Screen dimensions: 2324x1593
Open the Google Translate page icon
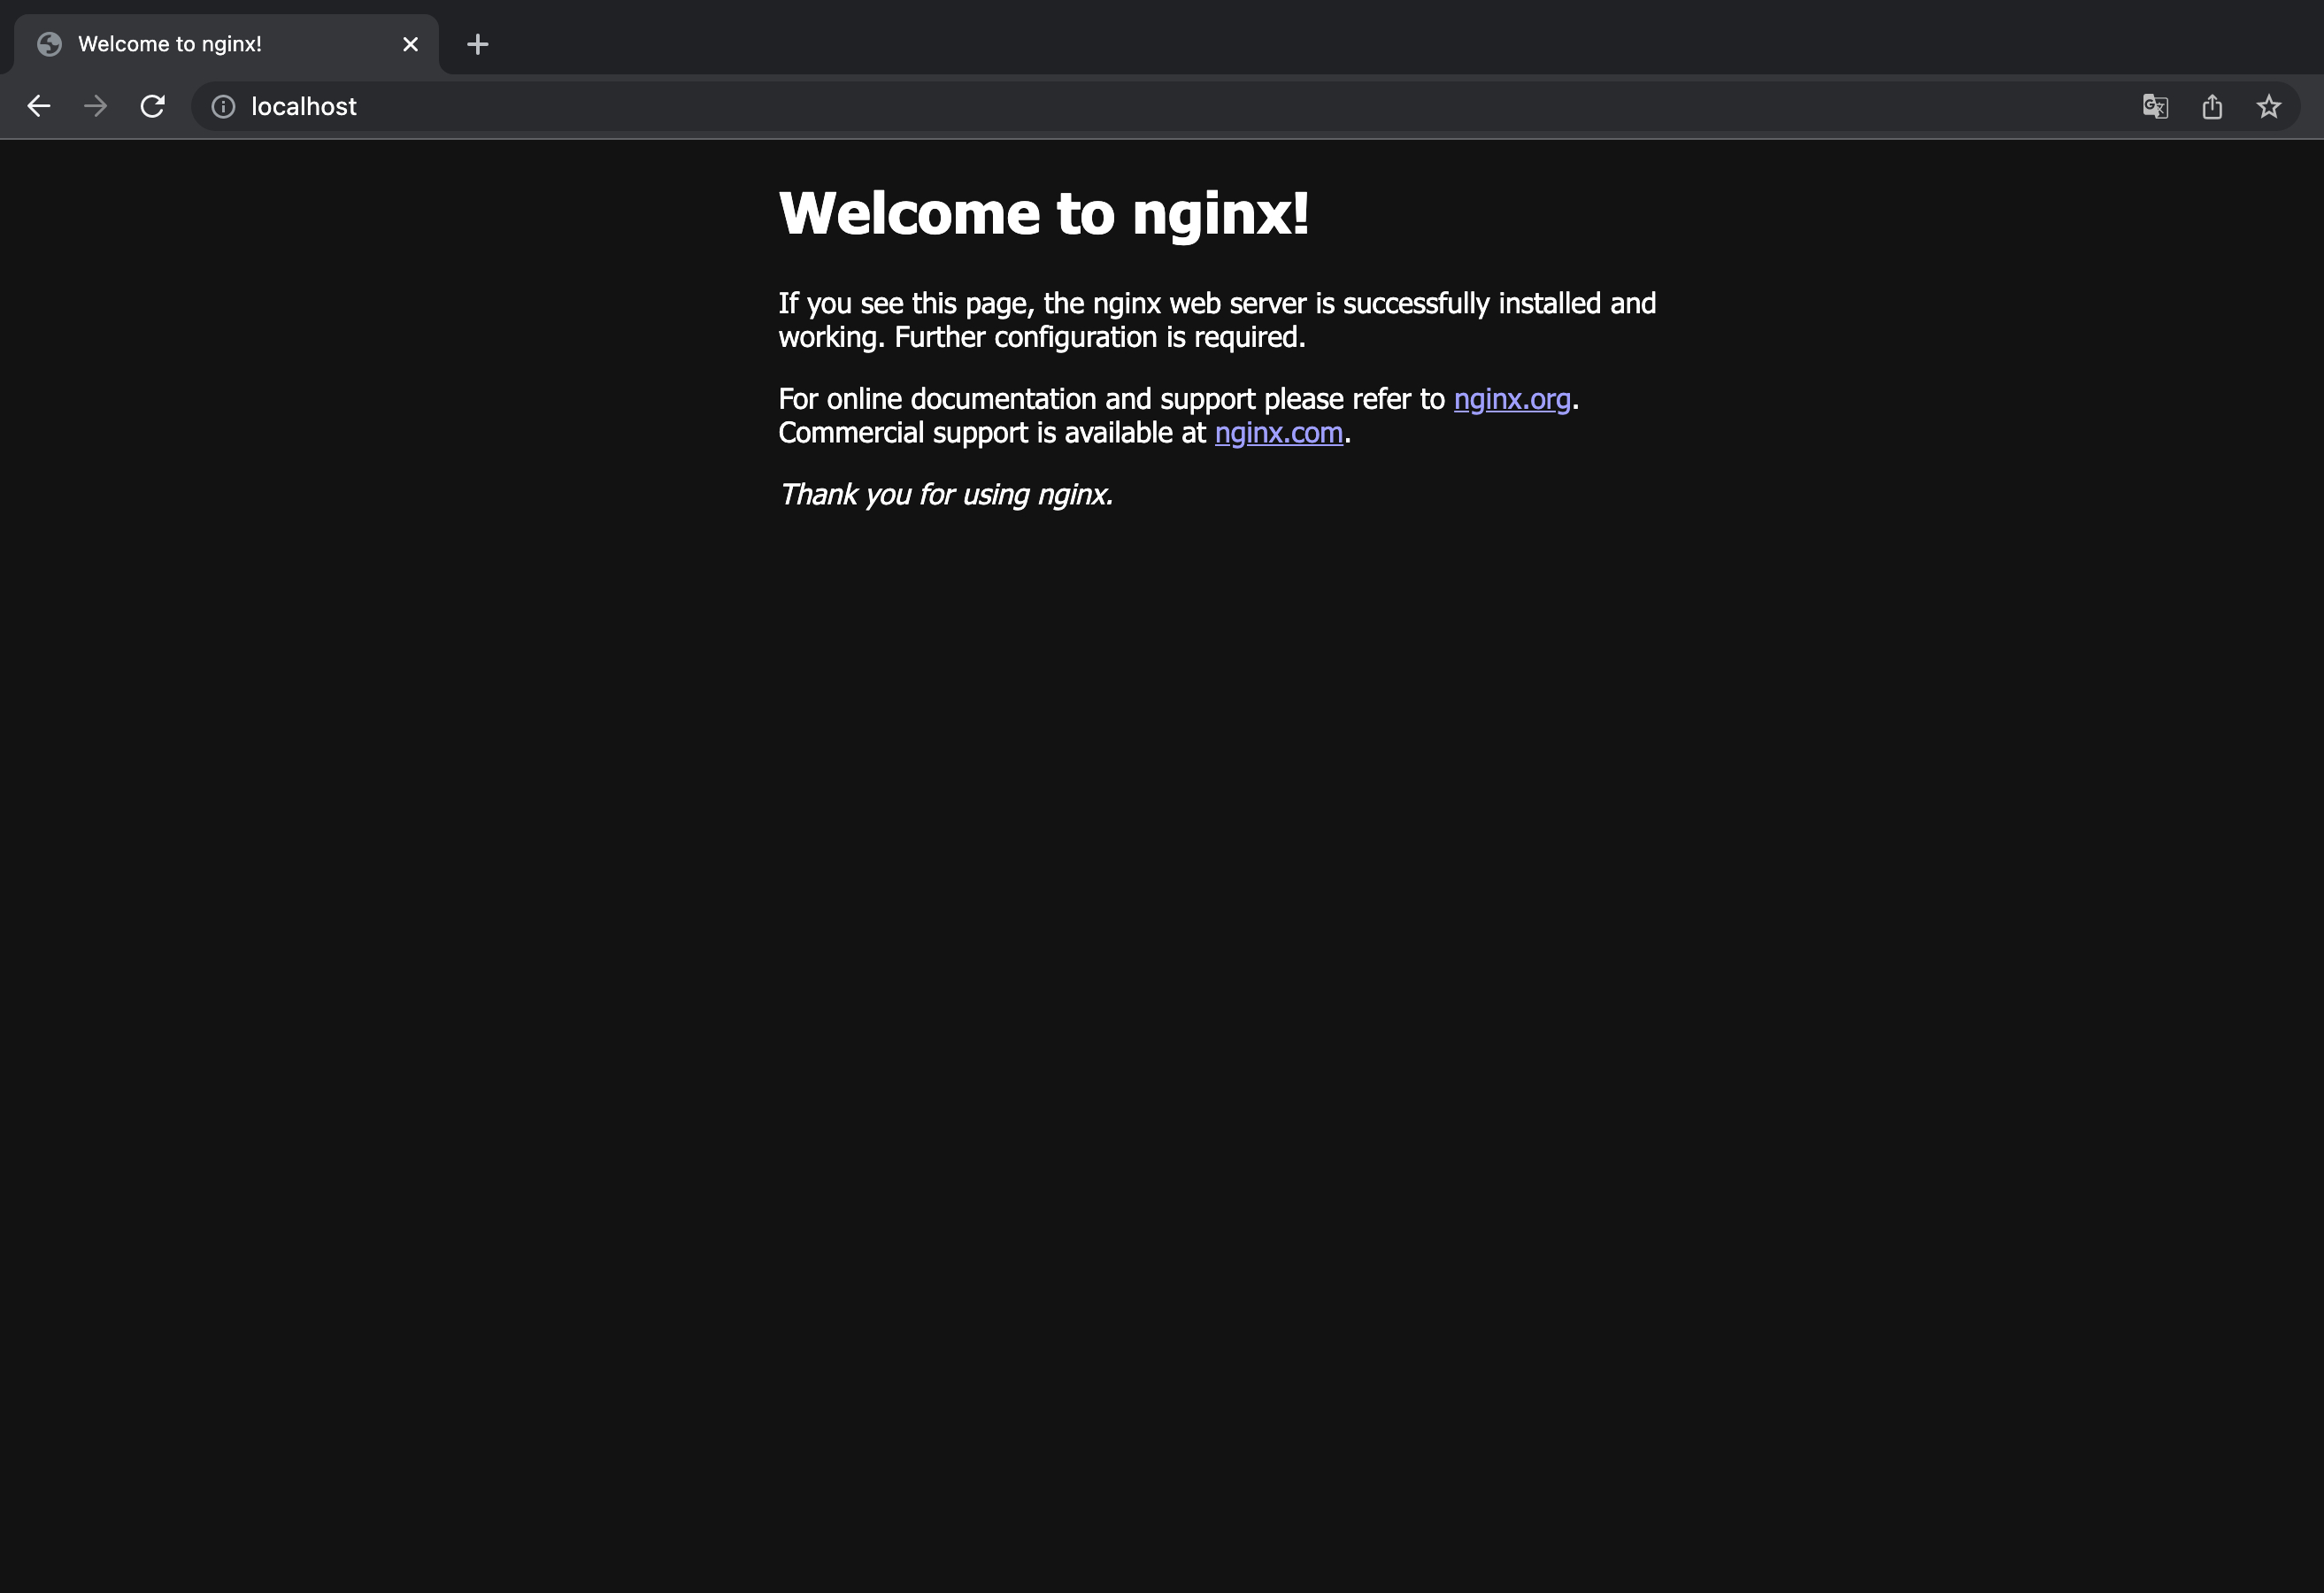2155,106
